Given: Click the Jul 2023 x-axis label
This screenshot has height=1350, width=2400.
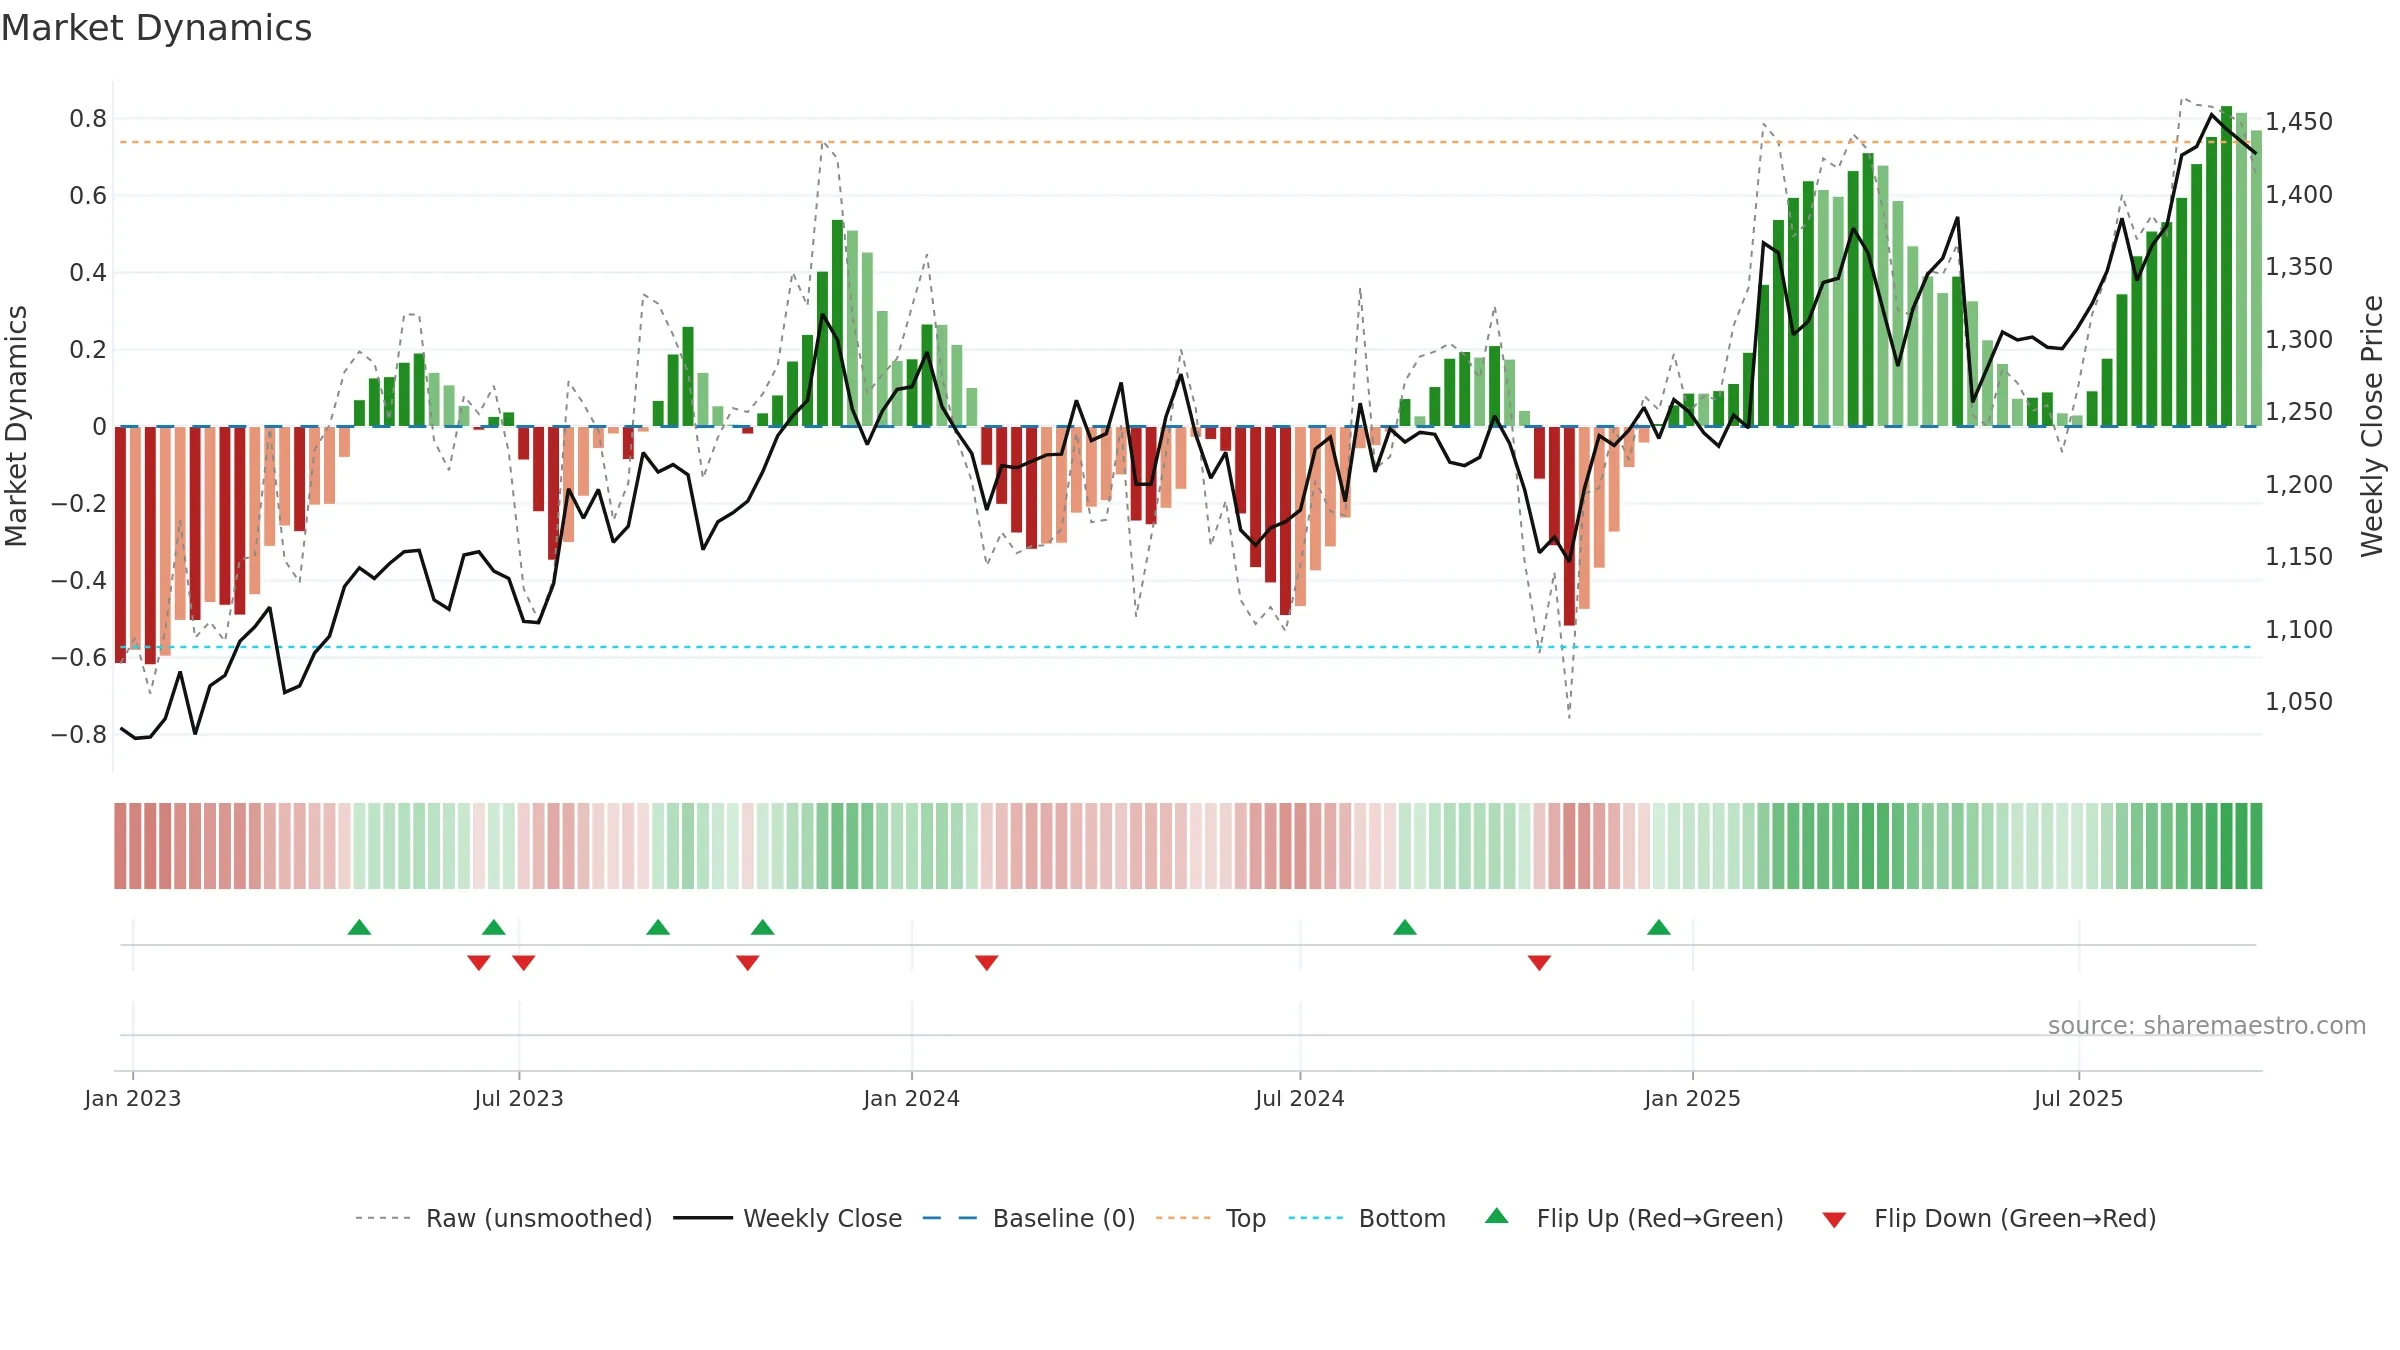Looking at the screenshot, I should (x=519, y=1098).
